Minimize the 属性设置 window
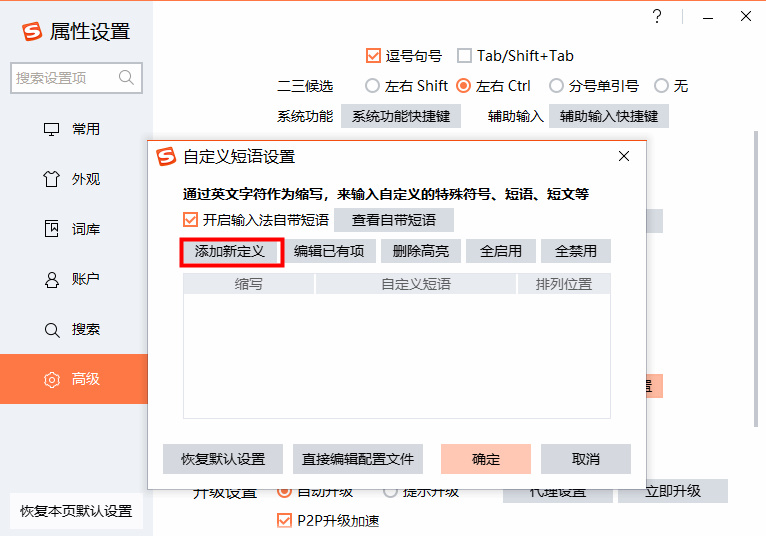766x536 pixels. point(708,17)
